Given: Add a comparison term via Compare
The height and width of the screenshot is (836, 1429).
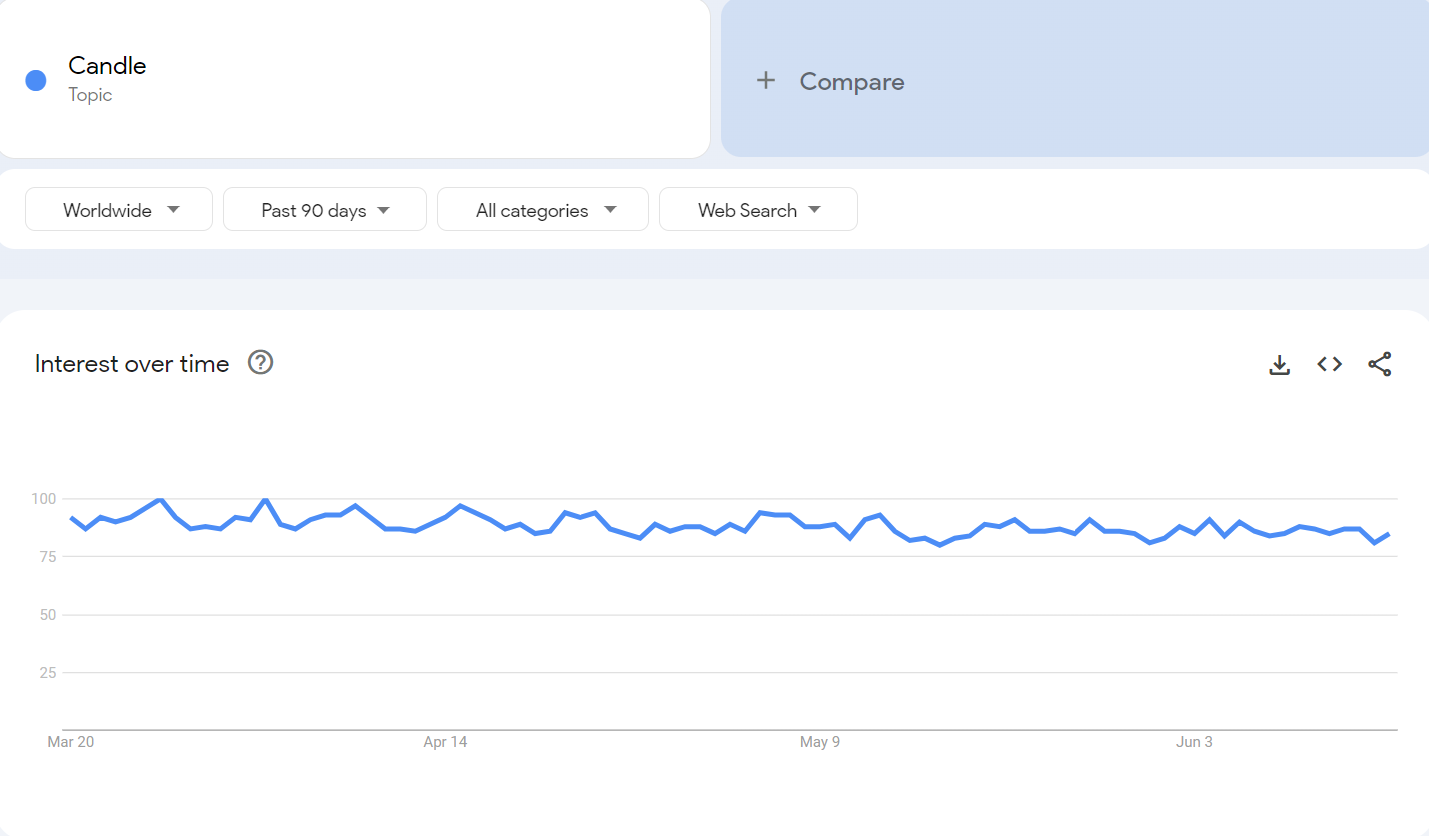Looking at the screenshot, I should pos(852,82).
